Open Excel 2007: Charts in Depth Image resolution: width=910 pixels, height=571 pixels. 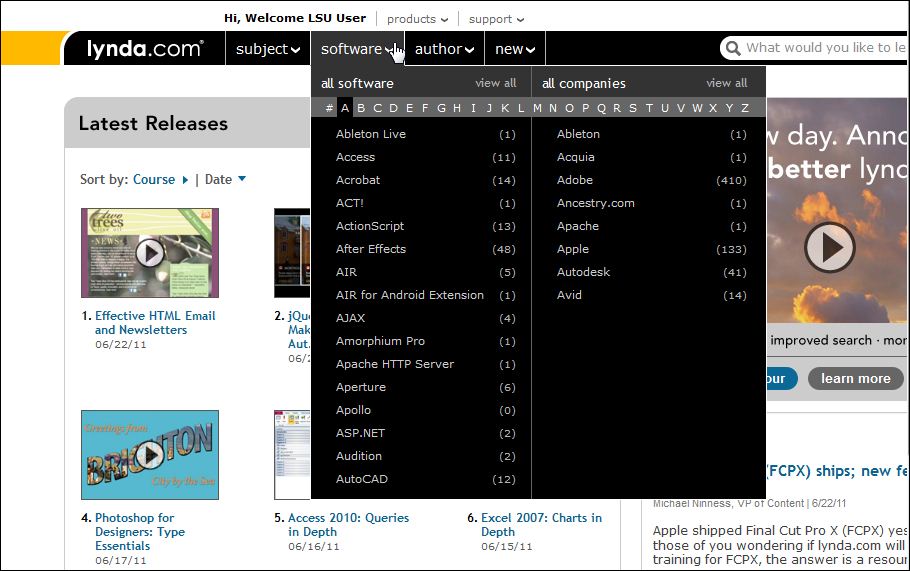[x=541, y=525]
